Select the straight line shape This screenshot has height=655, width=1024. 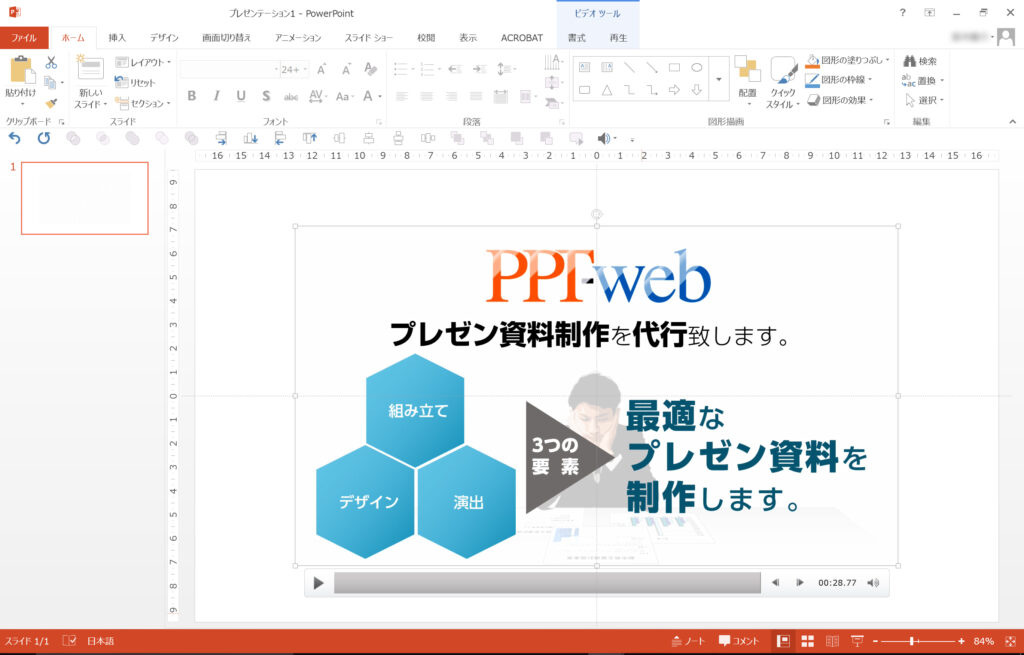(630, 67)
